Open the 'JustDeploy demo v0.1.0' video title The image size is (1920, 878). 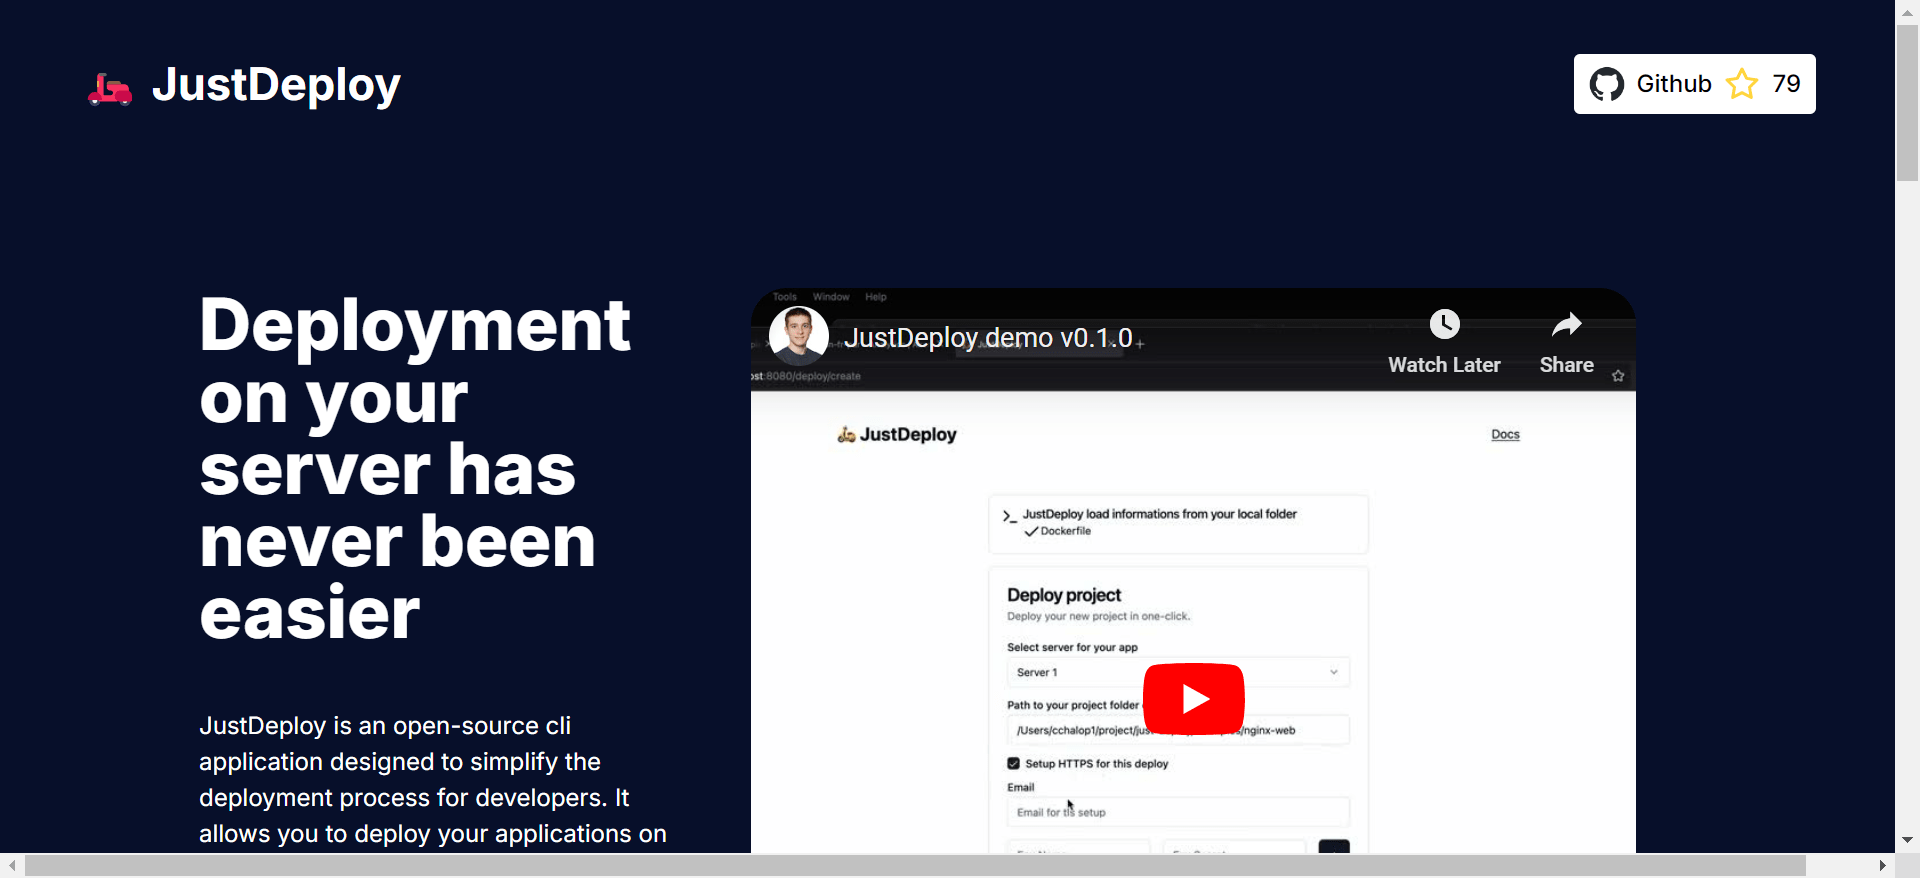(988, 338)
